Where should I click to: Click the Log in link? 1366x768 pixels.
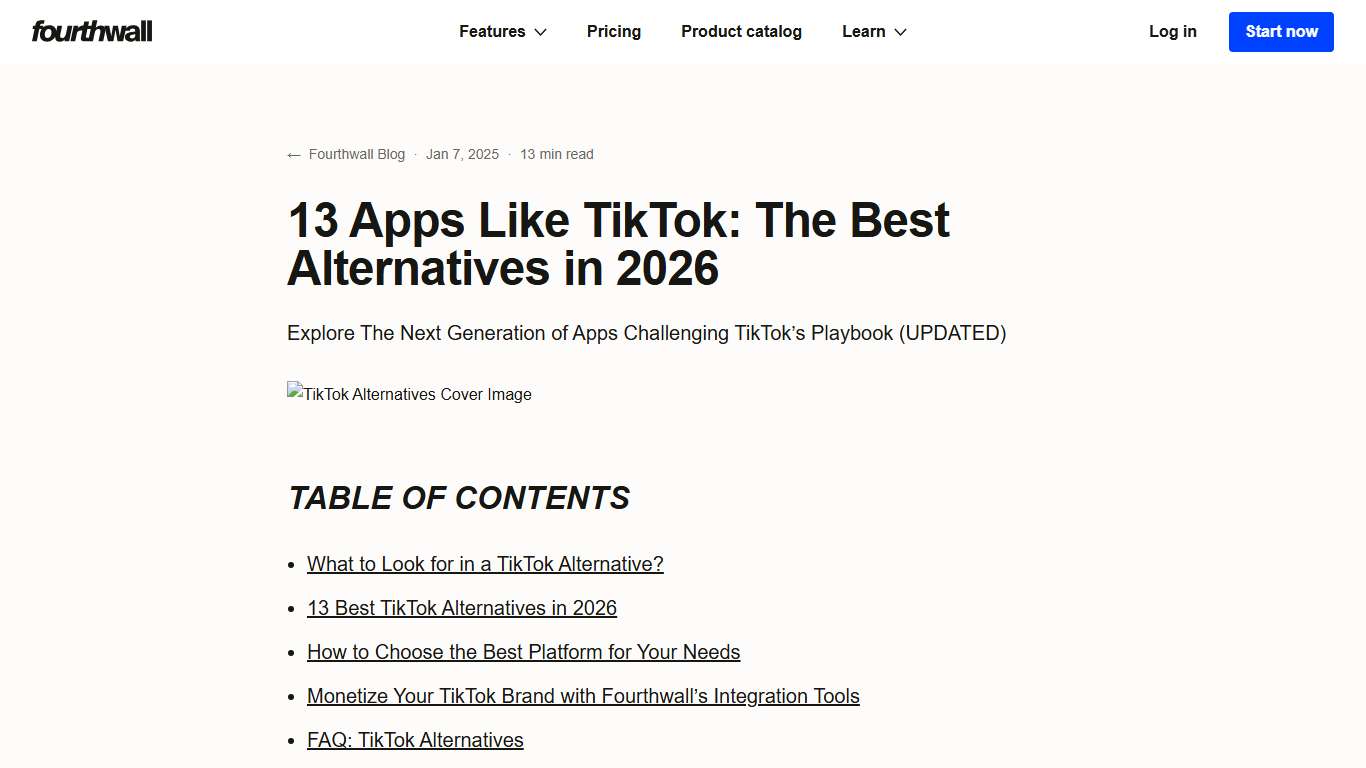pyautogui.click(x=1172, y=31)
